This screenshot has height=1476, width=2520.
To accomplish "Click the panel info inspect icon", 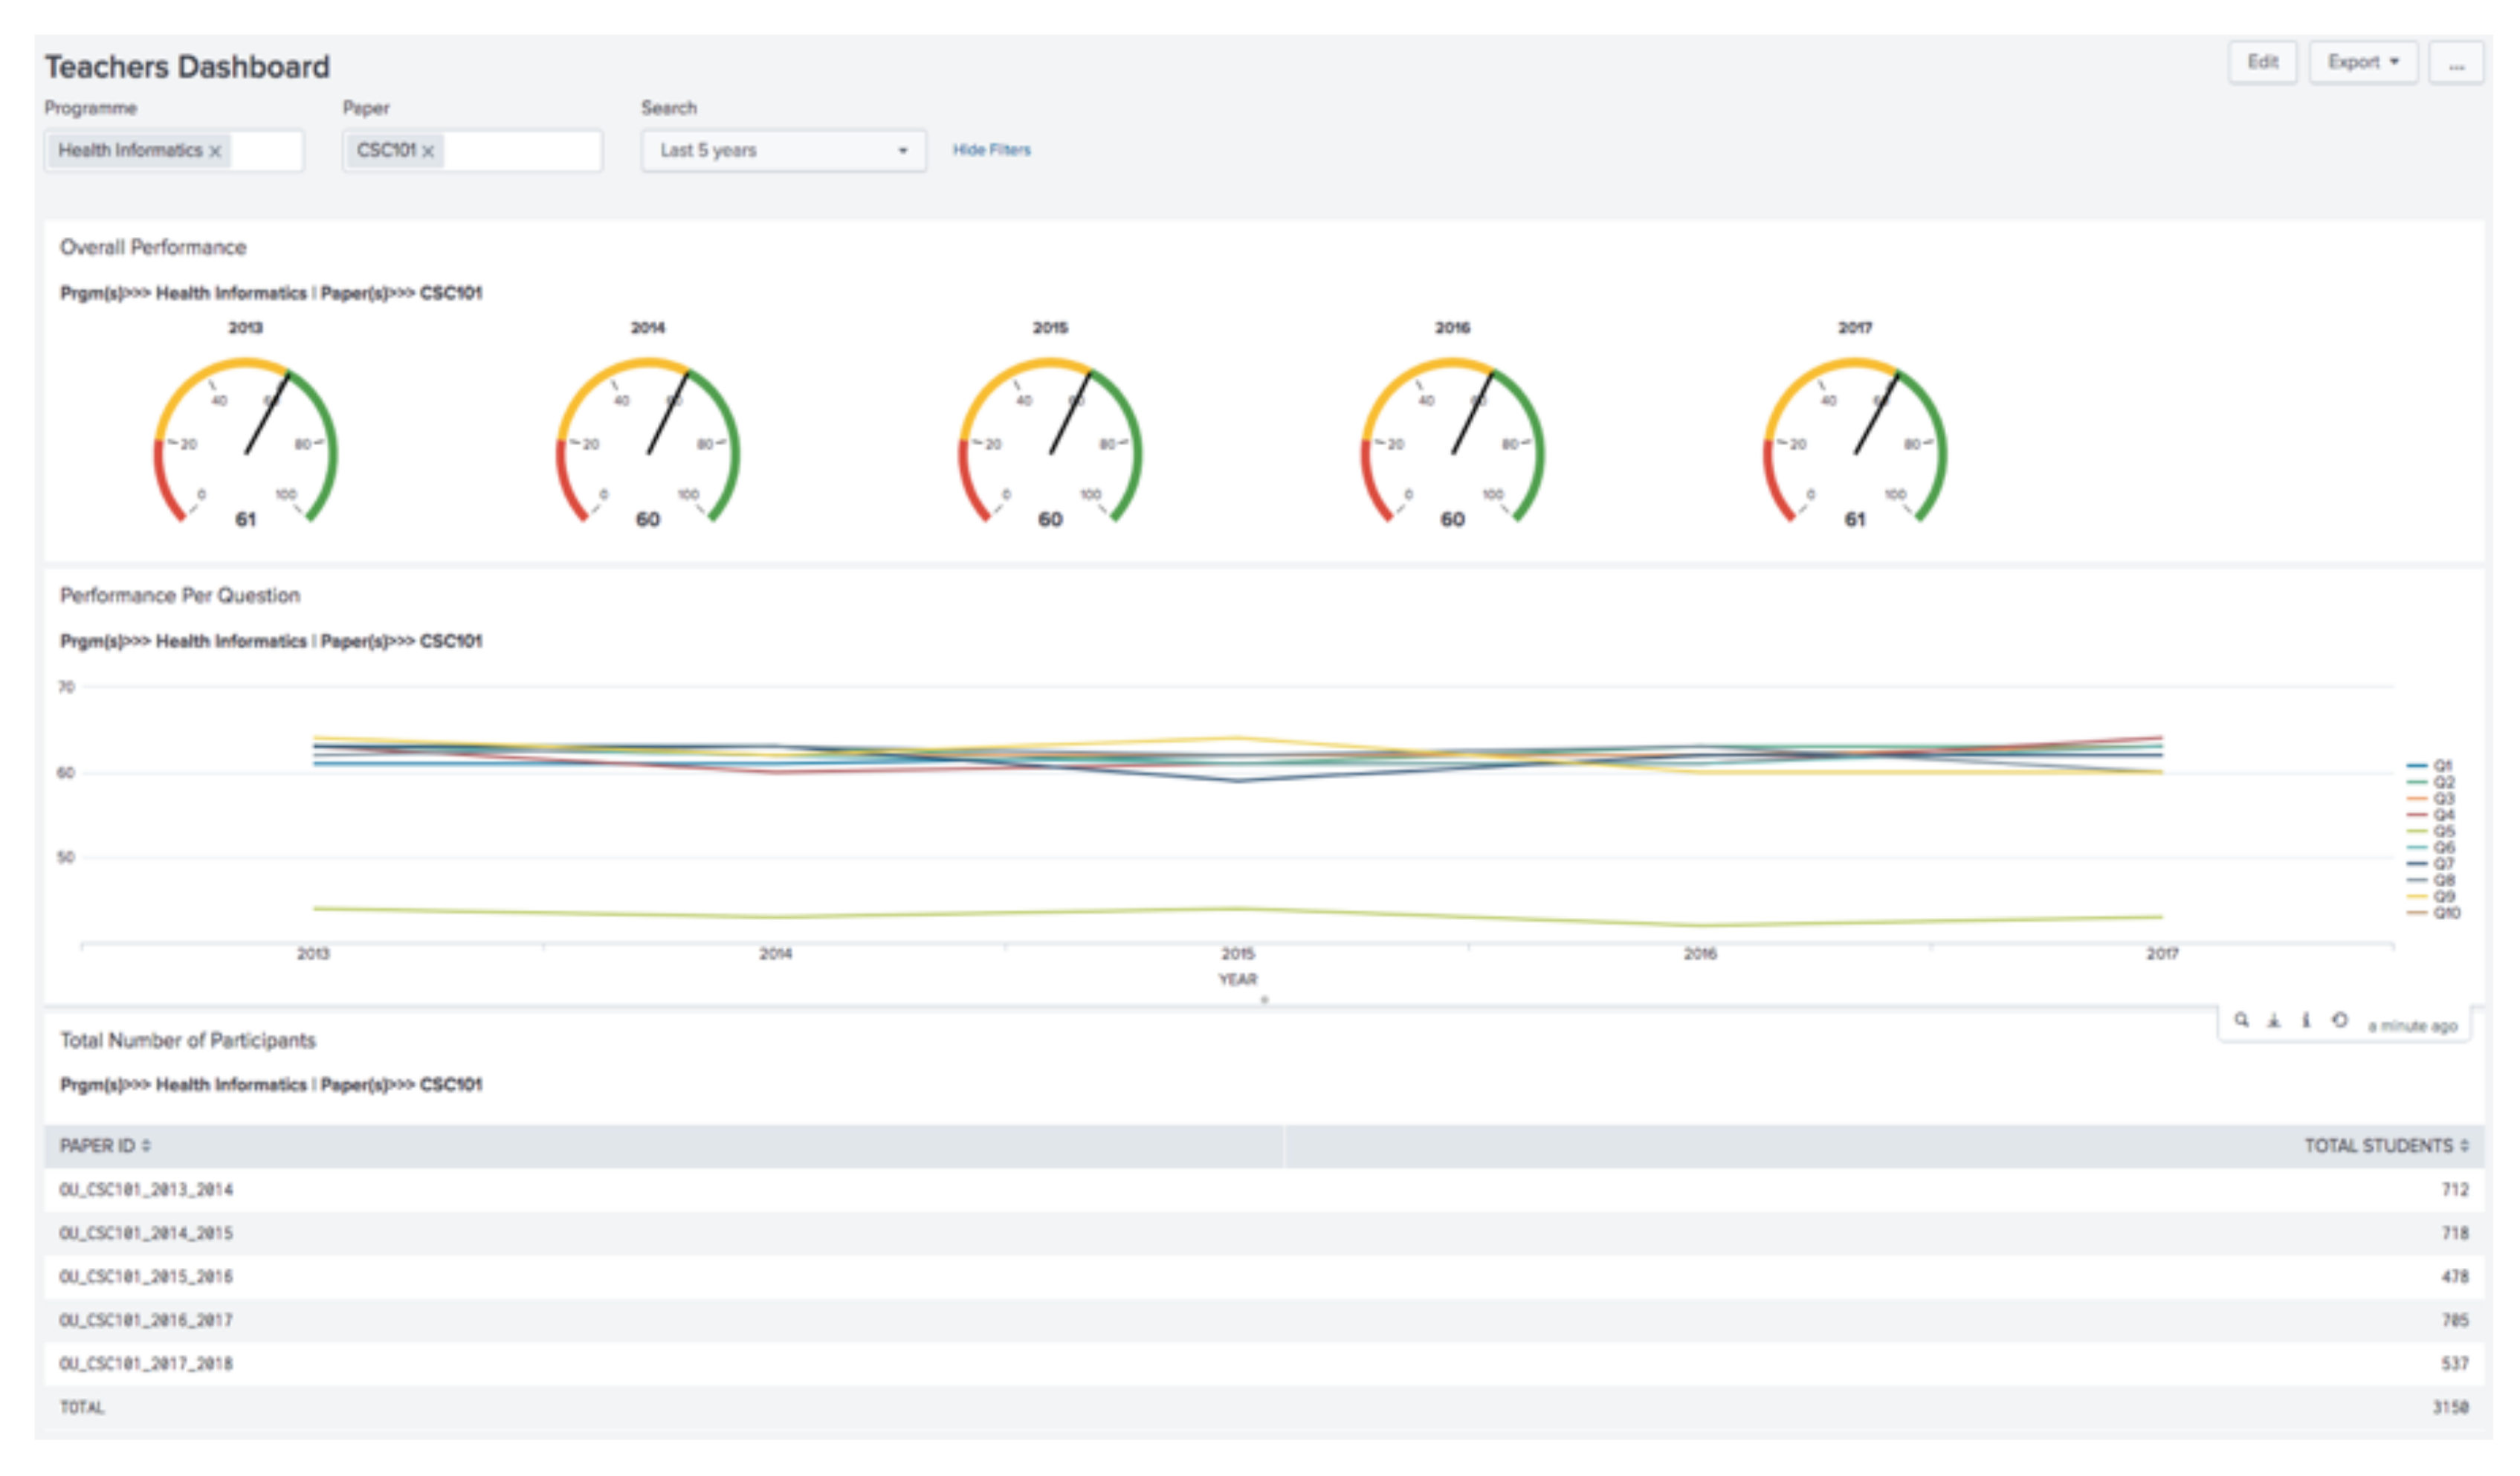I will [2305, 1020].
